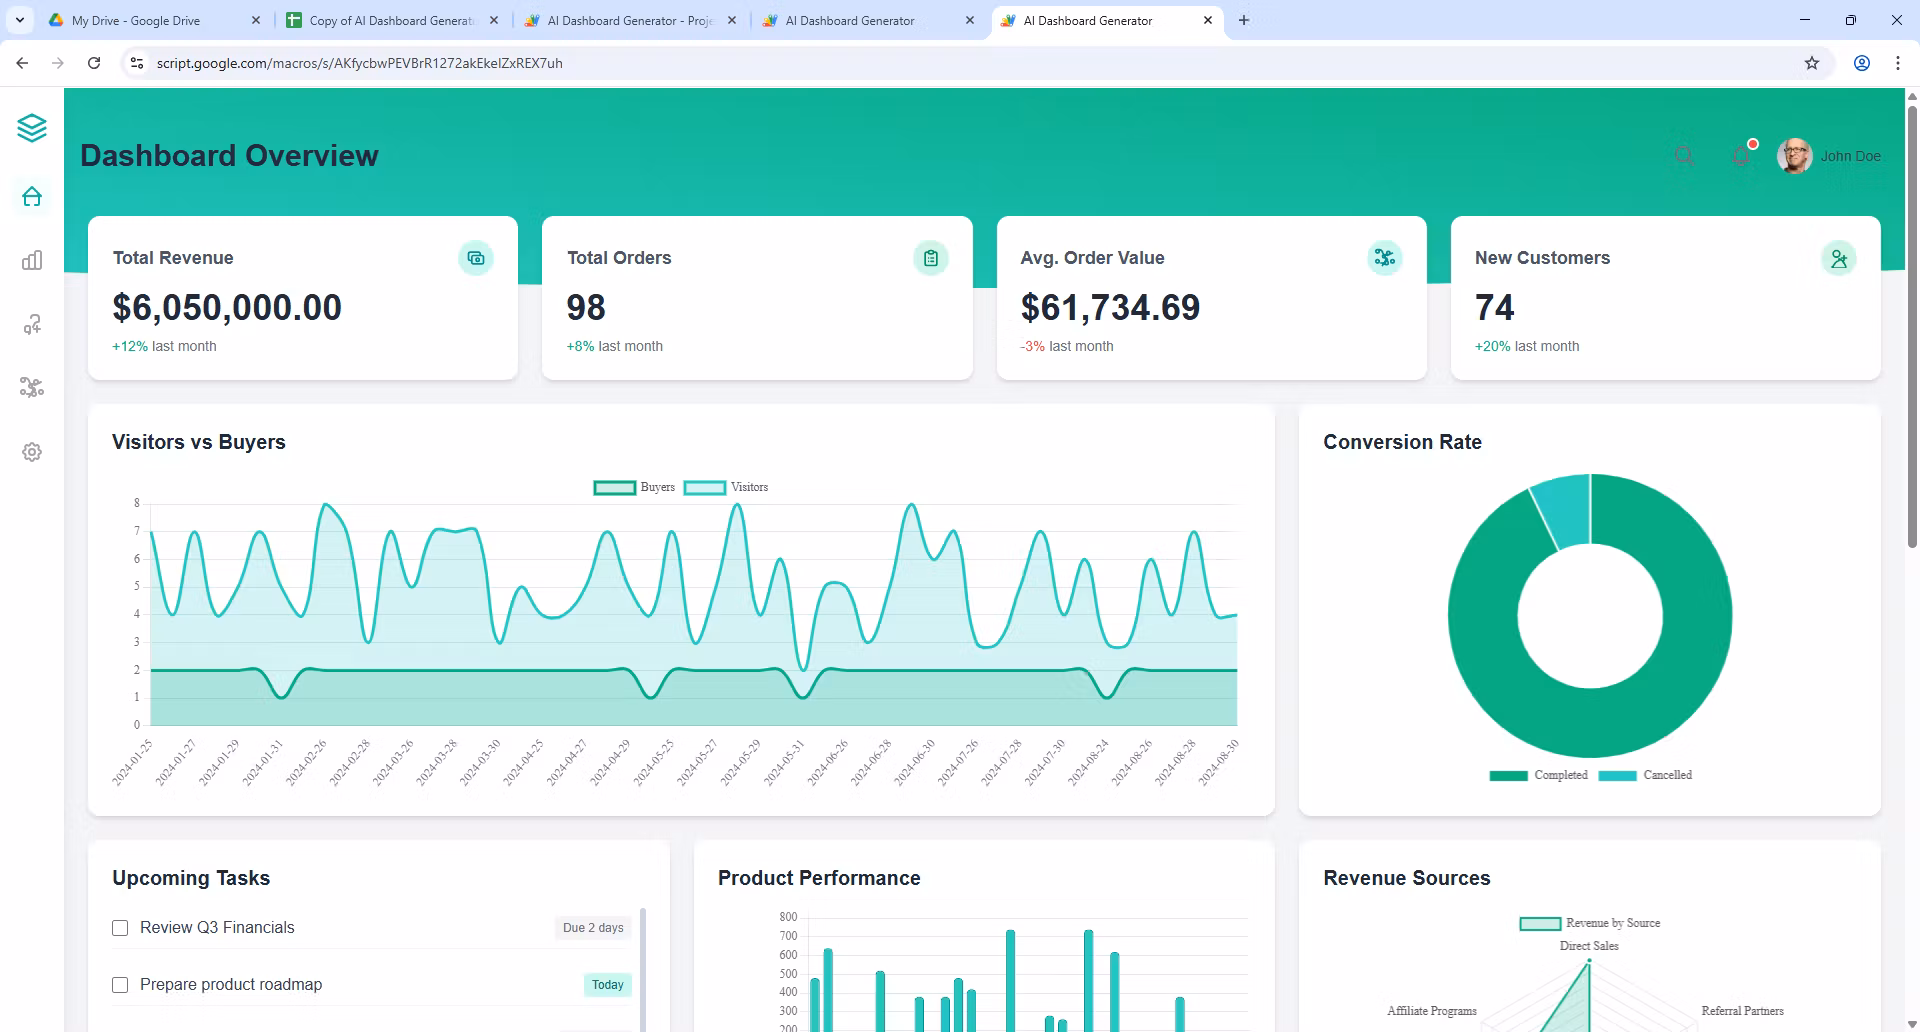The image size is (1920, 1032).
Task: Open the notifications bell icon
Action: tap(1741, 156)
